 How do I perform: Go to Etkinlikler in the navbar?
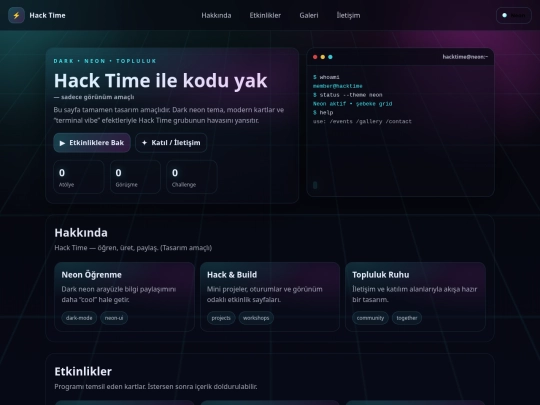[x=265, y=15]
